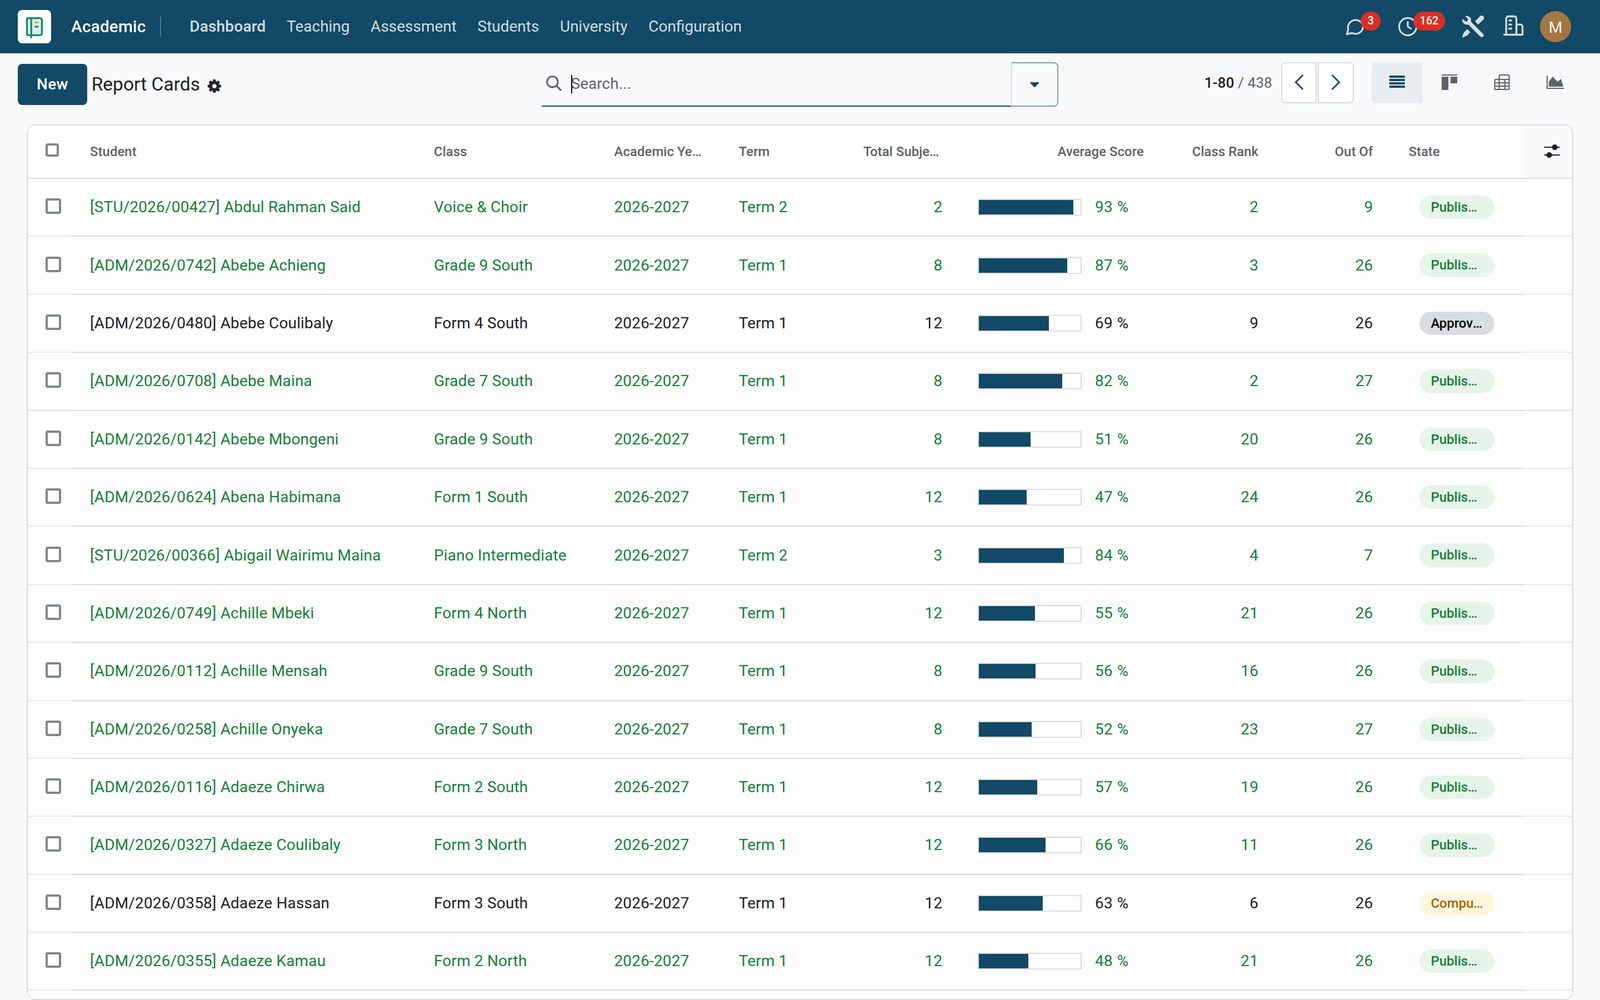1600x1000 pixels.
Task: Open optional columns adjust icon
Action: 1551,151
